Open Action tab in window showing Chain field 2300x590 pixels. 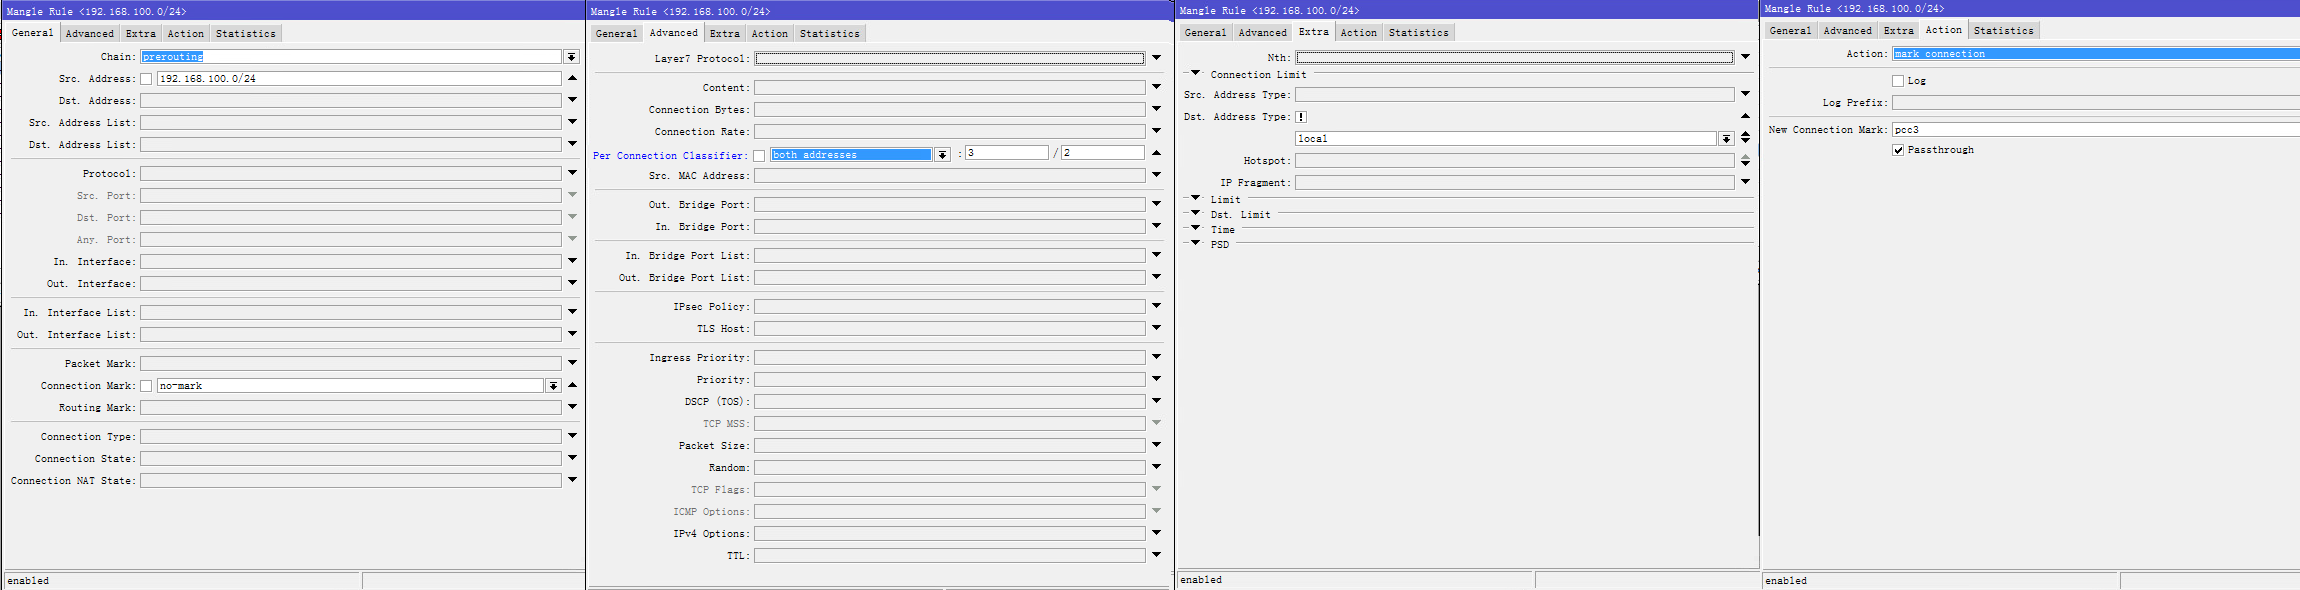[x=185, y=34]
